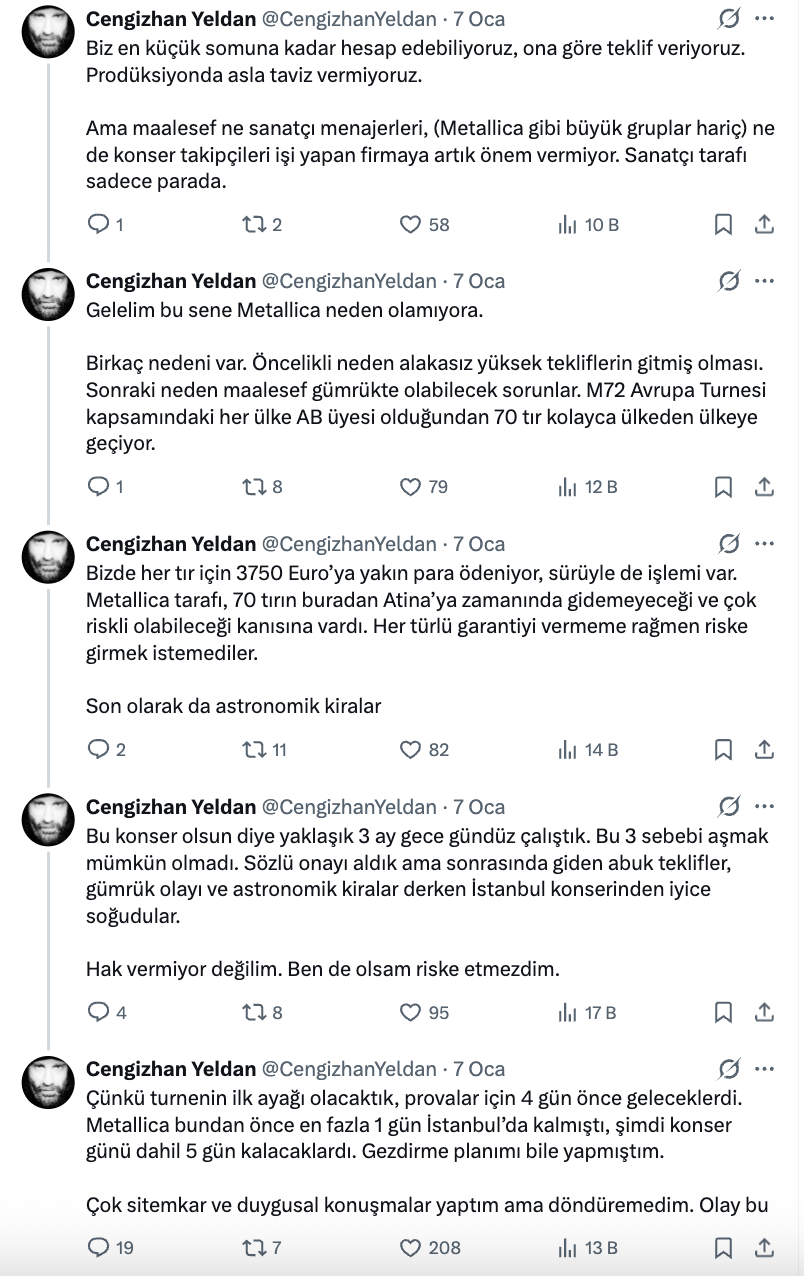Open three-dot menu on 'Bizde her tır' tweet
Screen dimensions: 804x1276
pyautogui.click(x=764, y=544)
